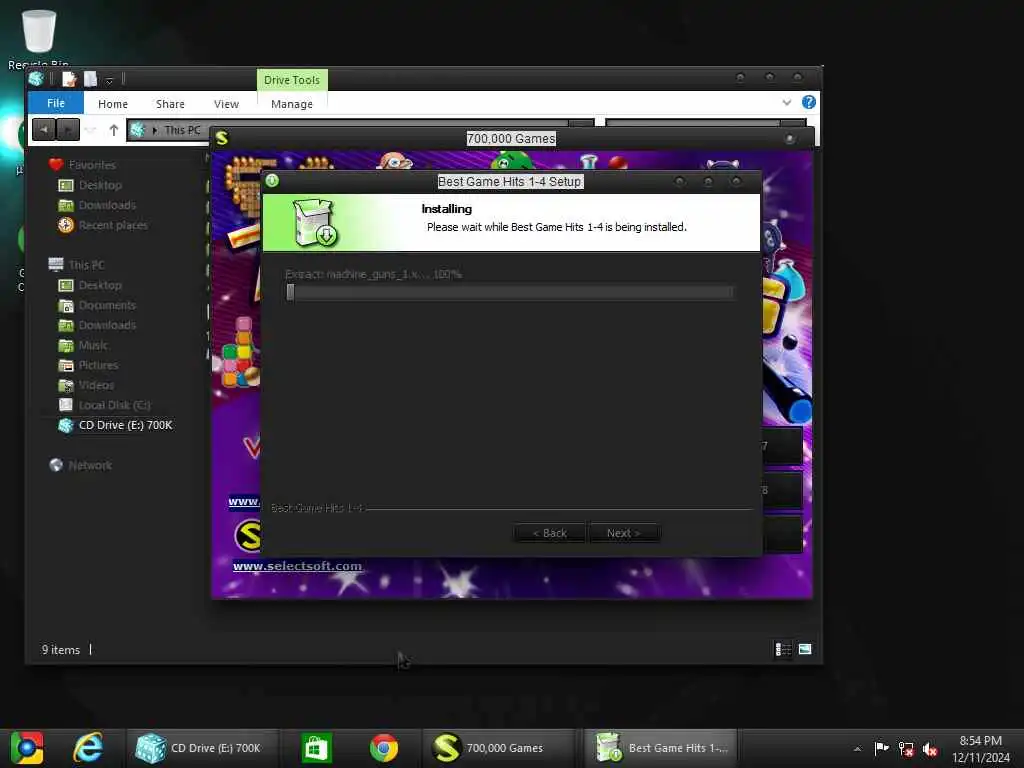Screen dimensions: 1024x768
Task: Launch Internet Explorer from the taskbar
Action: [x=88, y=748]
